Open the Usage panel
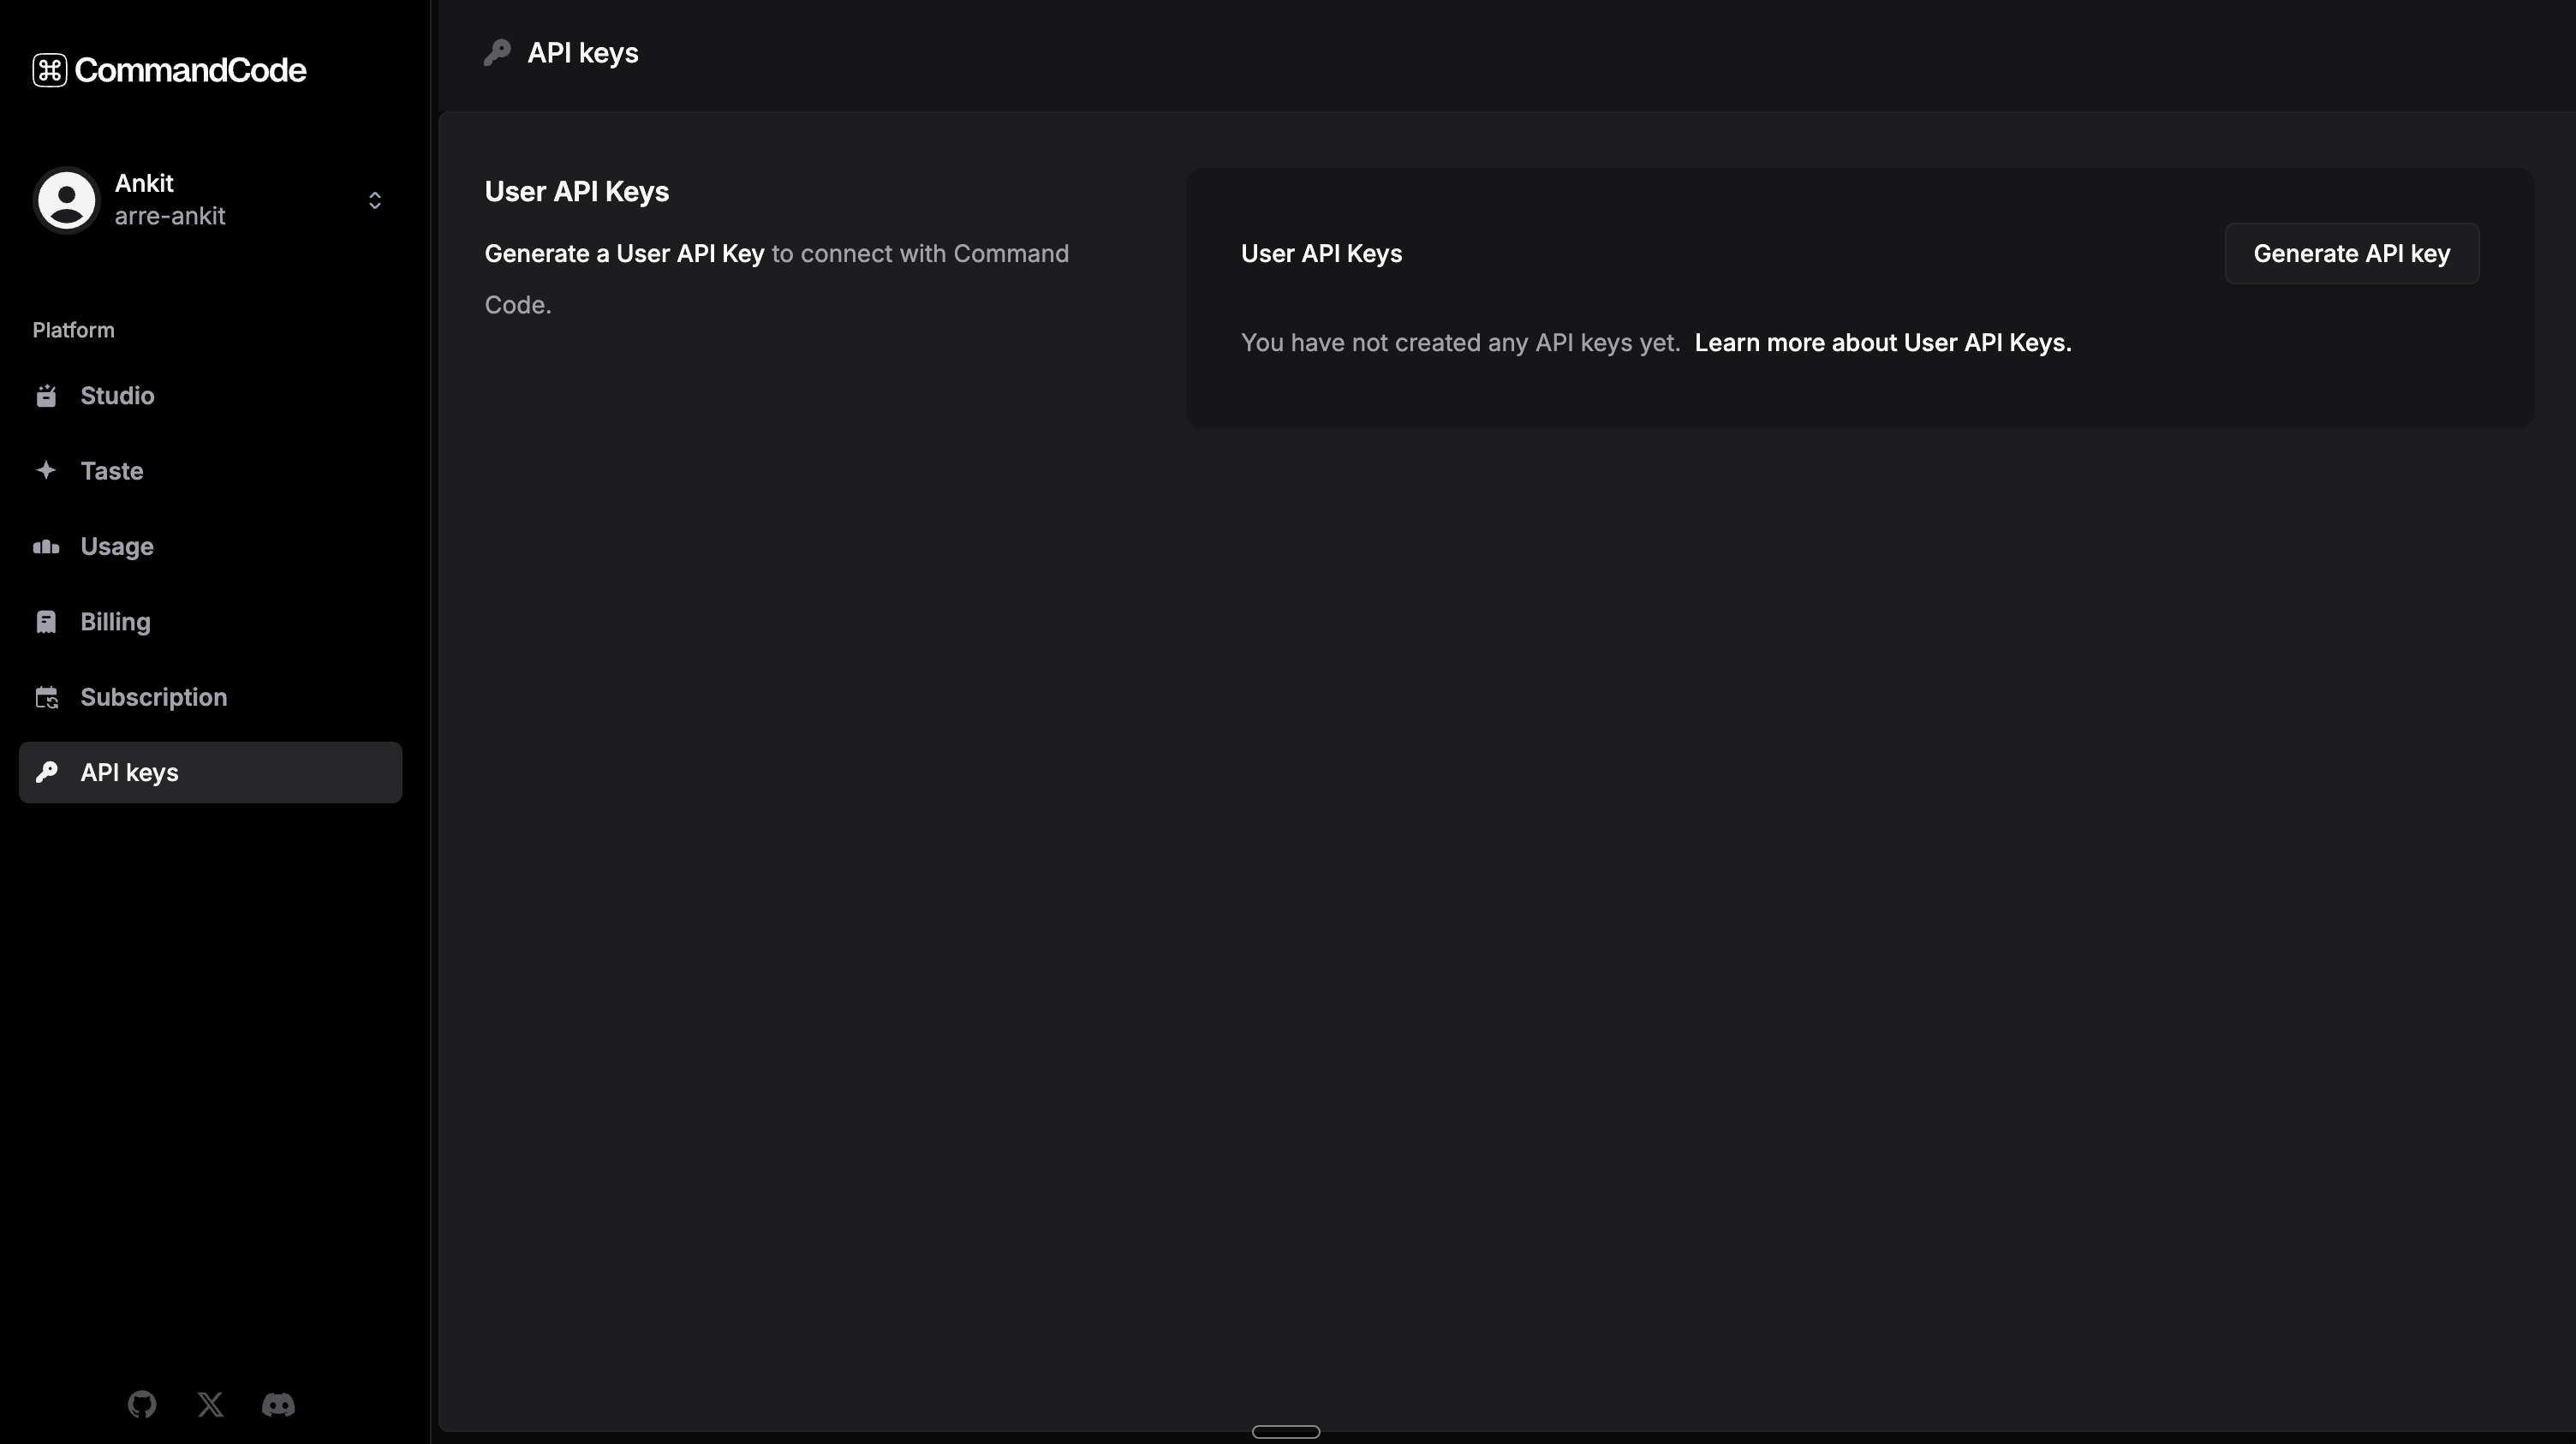Screen dimensions: 2576x1444 (117, 546)
